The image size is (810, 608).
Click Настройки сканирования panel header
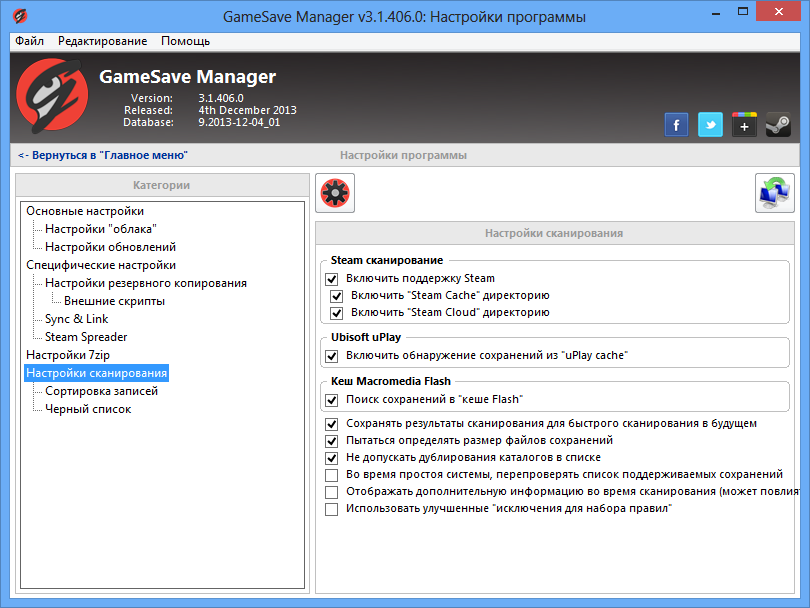[554, 233]
